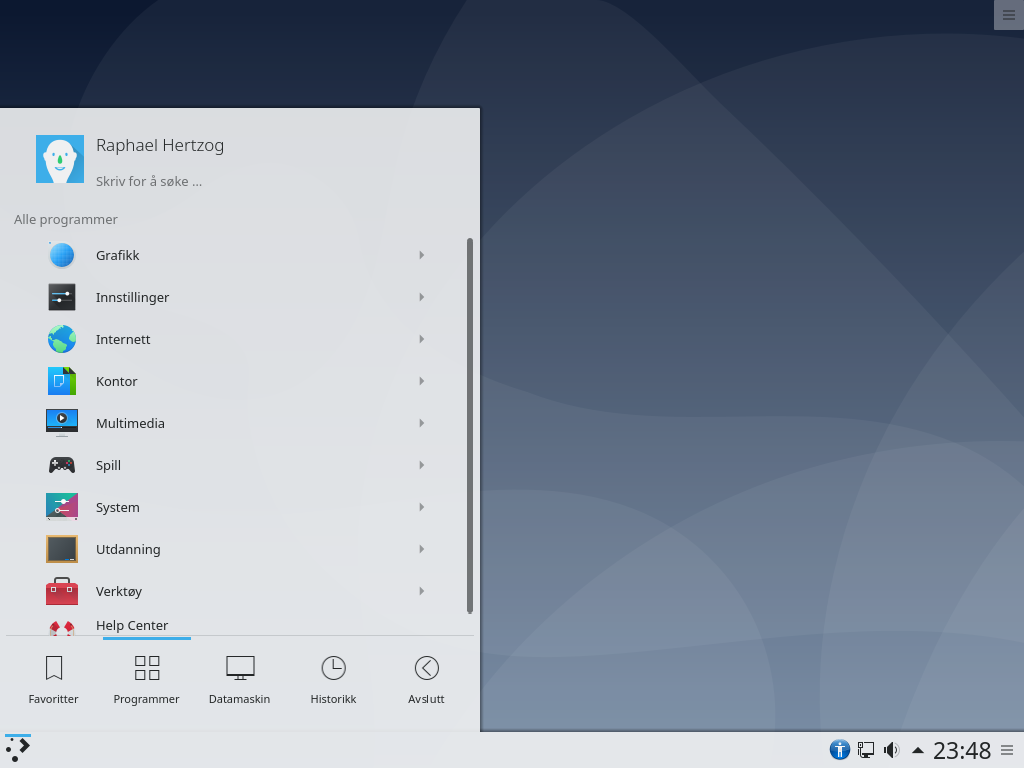Click the volume speaker tray icon

click(x=891, y=750)
